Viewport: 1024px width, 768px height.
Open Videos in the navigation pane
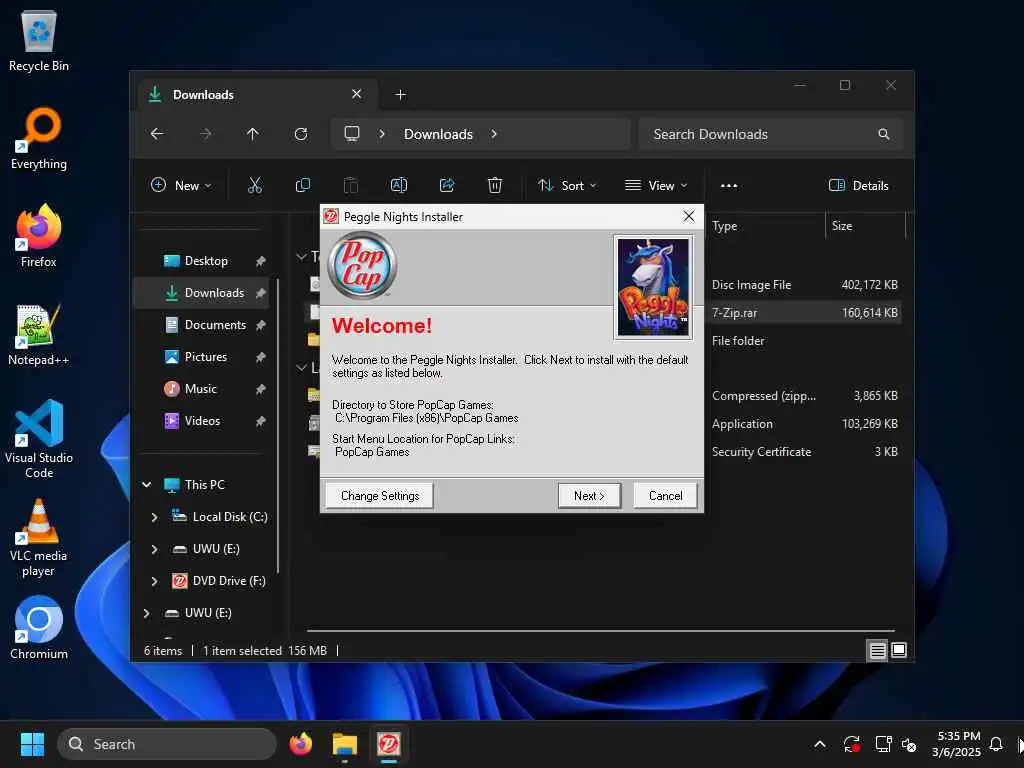tap(202, 421)
